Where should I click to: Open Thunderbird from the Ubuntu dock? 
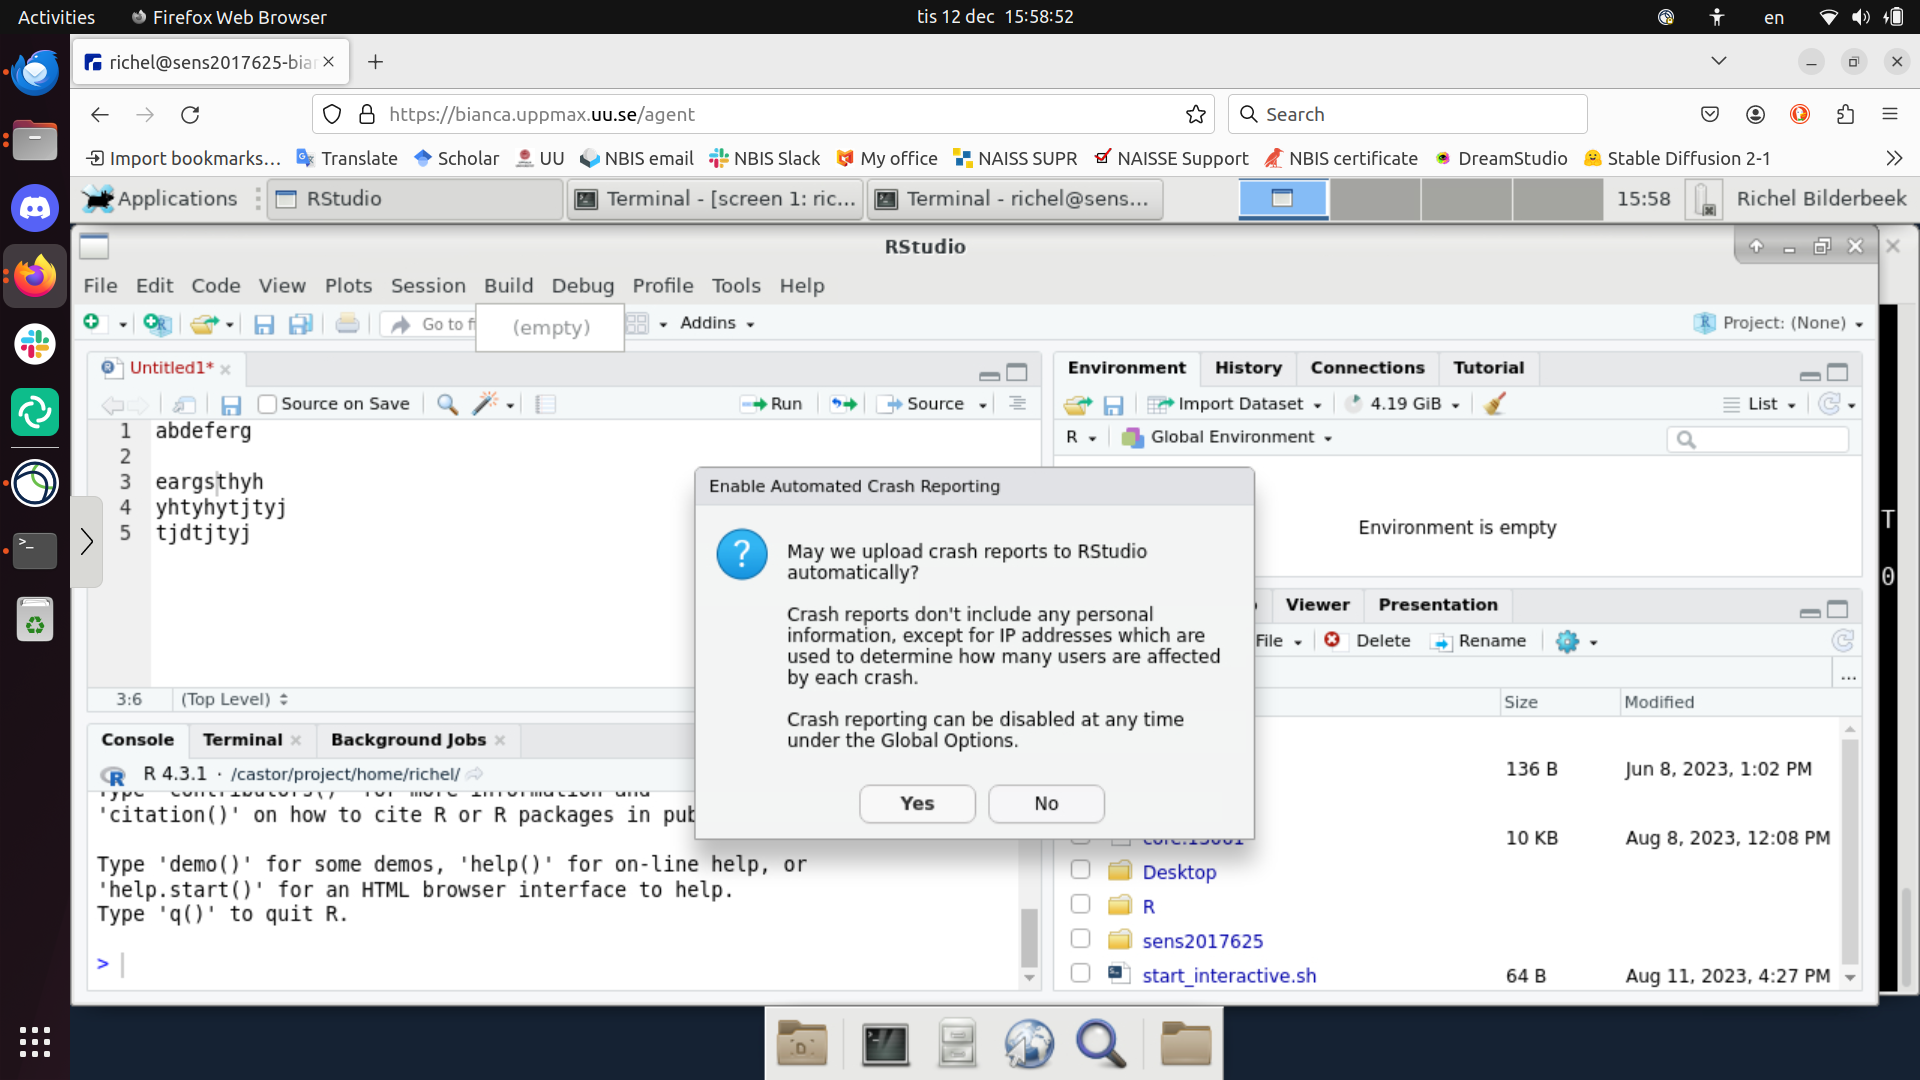click(x=35, y=72)
